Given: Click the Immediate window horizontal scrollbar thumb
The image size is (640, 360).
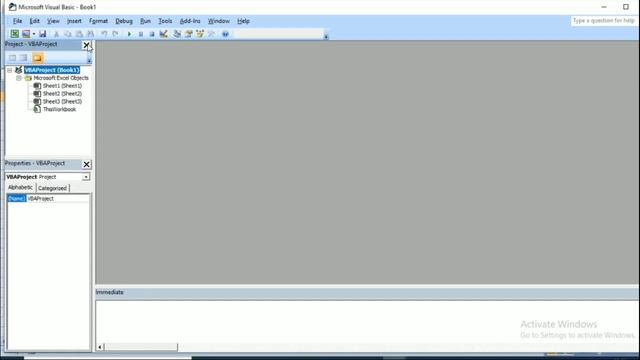Looking at the screenshot, I should point(141,347).
